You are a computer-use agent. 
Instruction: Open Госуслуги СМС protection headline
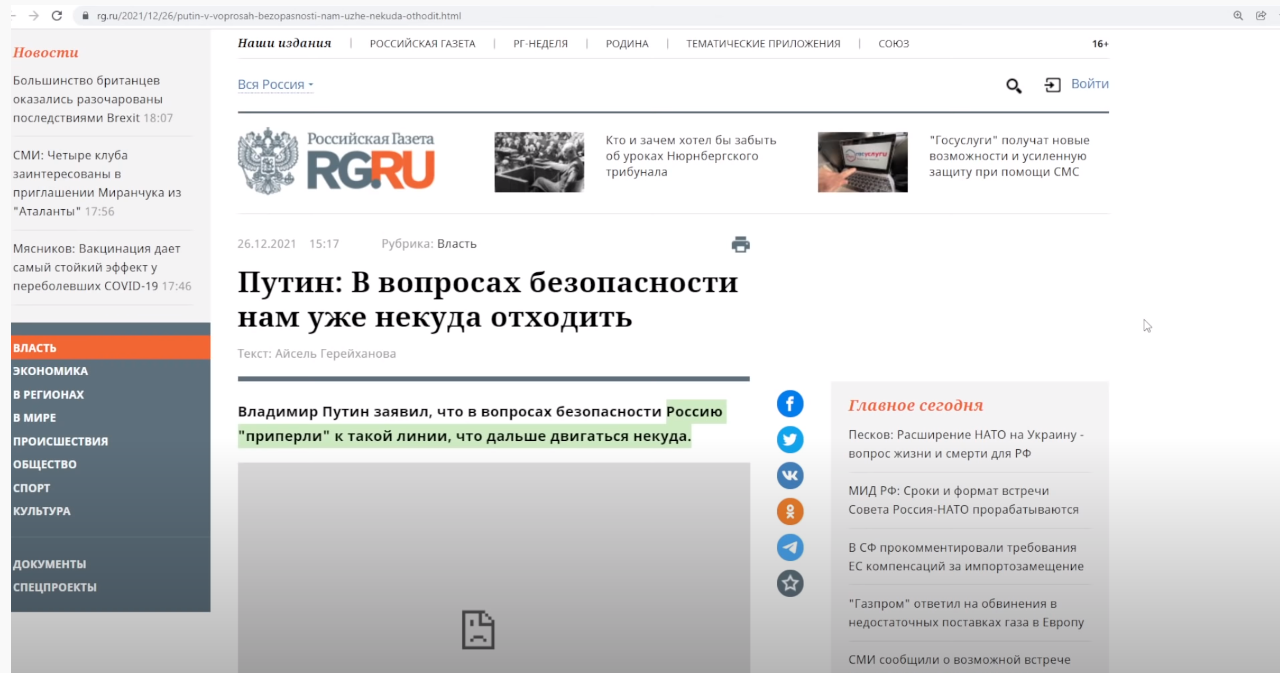coord(1009,156)
